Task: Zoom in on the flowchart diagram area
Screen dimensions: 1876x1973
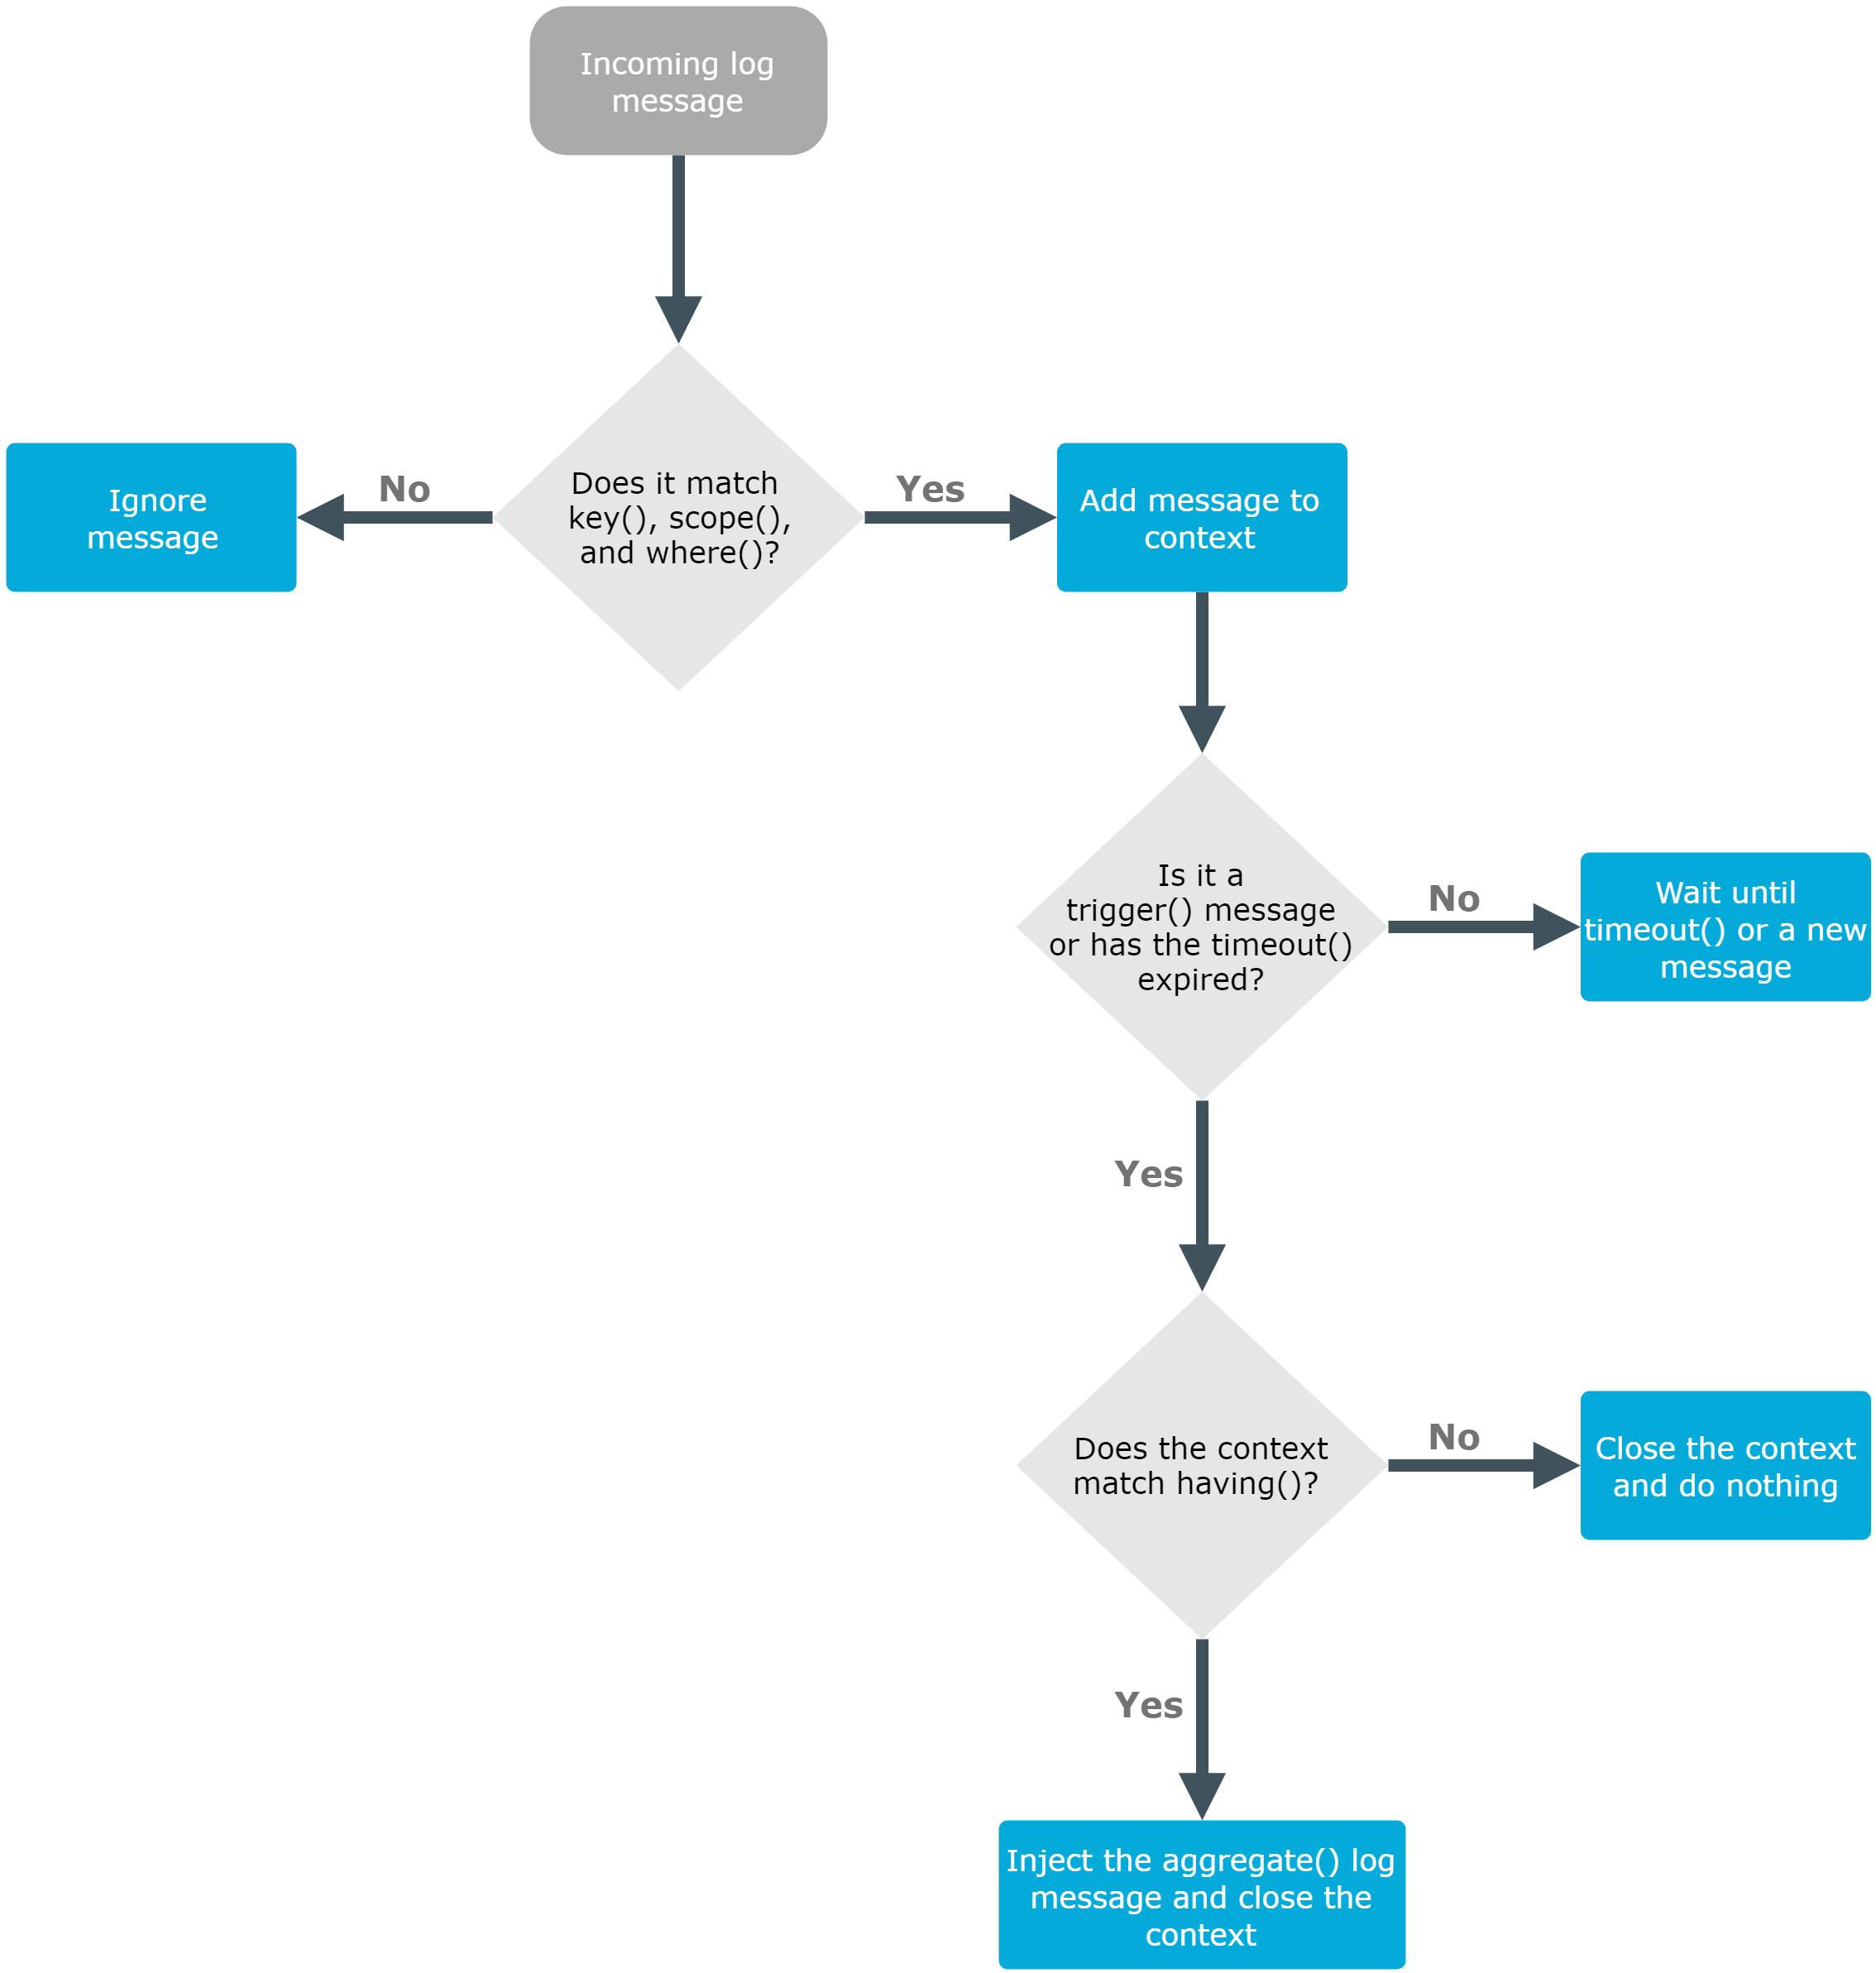Action: click(937, 986)
